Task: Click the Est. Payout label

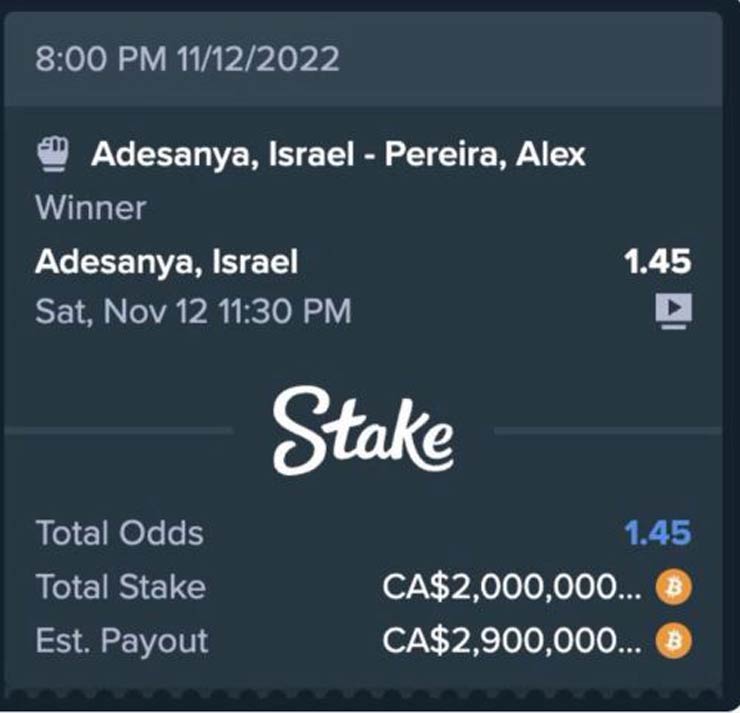Action: click(x=122, y=641)
